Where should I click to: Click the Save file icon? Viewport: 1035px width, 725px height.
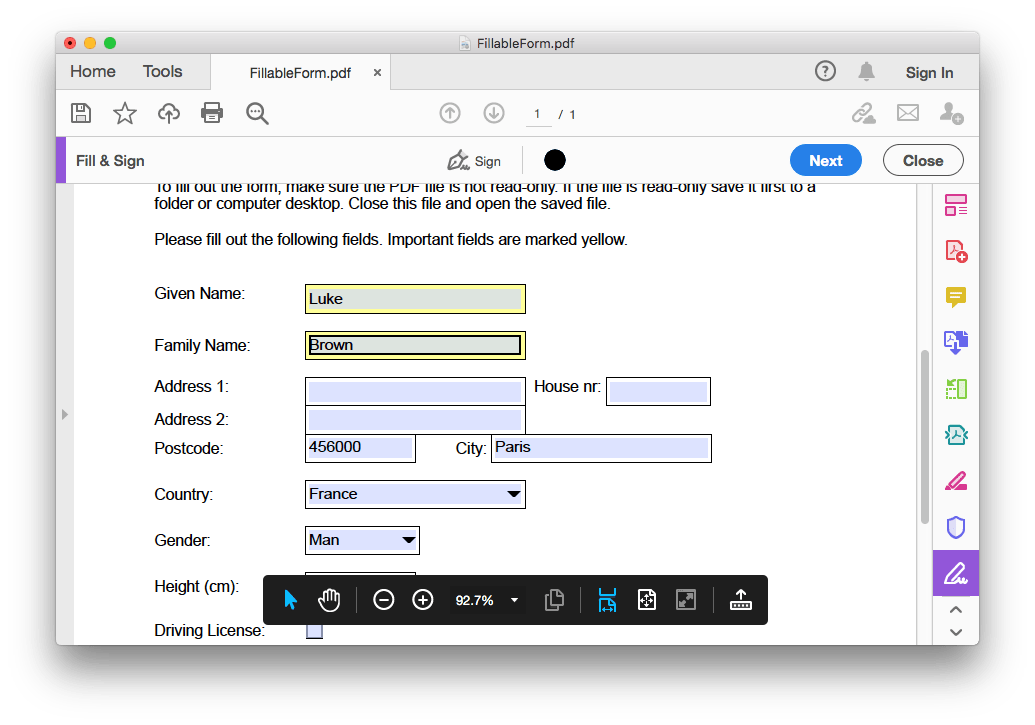81,113
